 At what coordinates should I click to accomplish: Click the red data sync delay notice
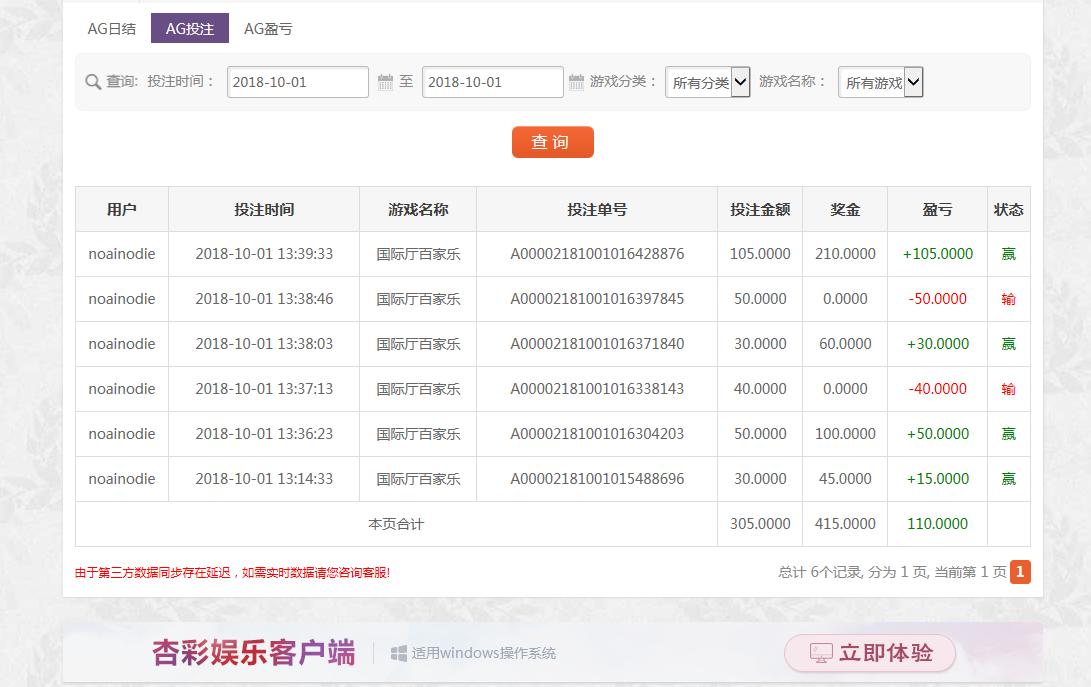(x=232, y=573)
